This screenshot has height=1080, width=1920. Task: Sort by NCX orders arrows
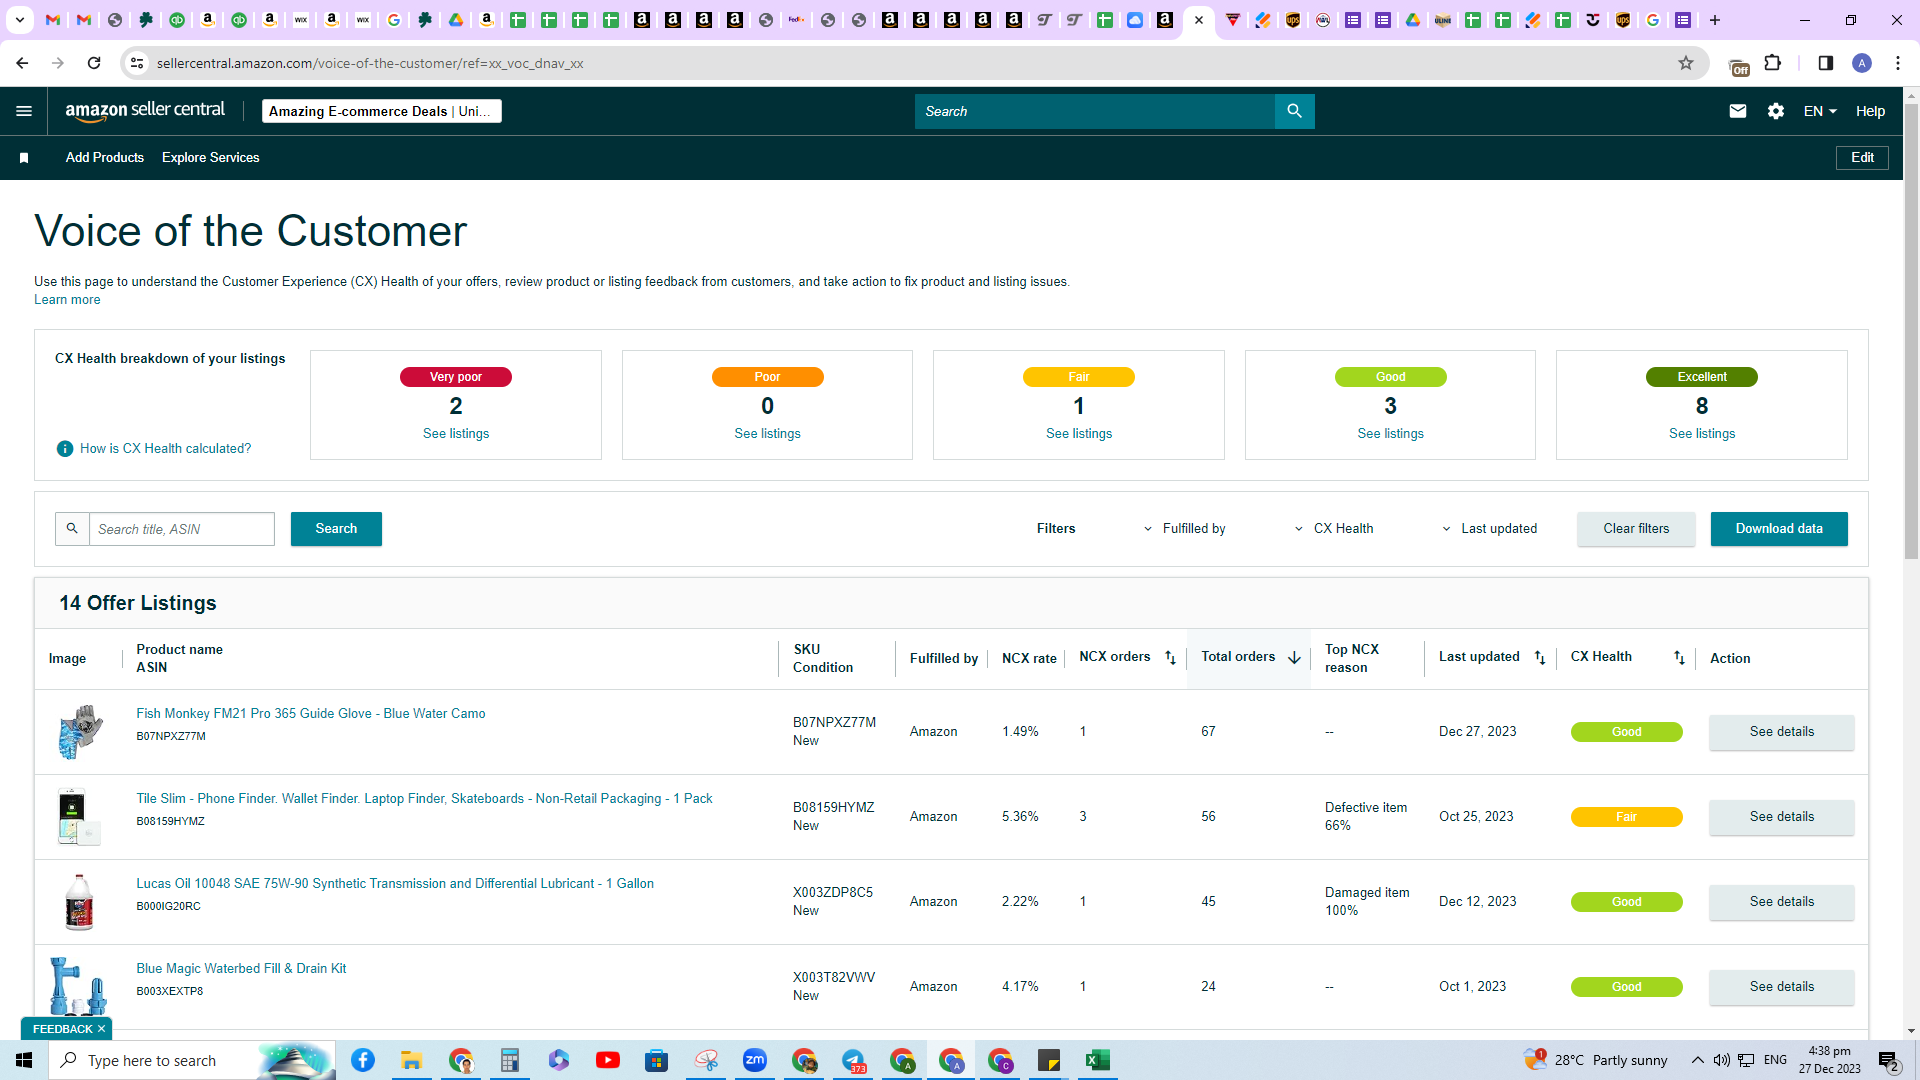1170,658
